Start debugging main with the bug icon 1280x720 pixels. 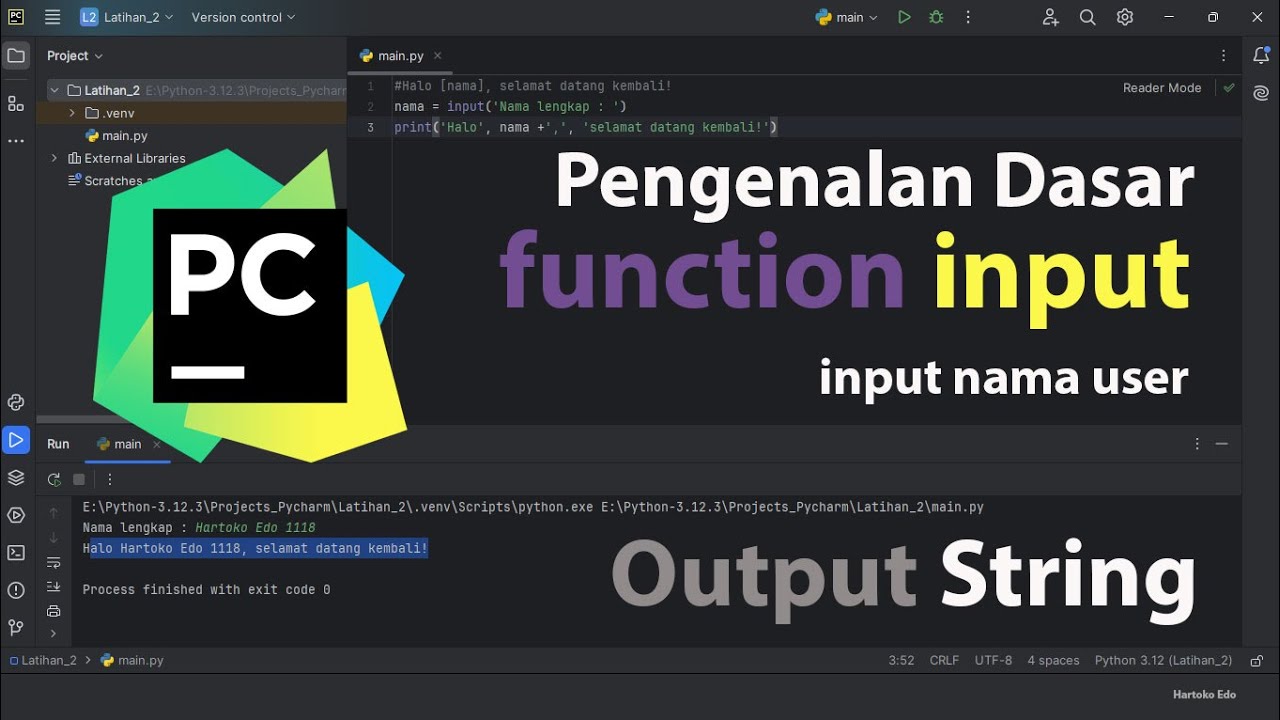[x=936, y=17]
